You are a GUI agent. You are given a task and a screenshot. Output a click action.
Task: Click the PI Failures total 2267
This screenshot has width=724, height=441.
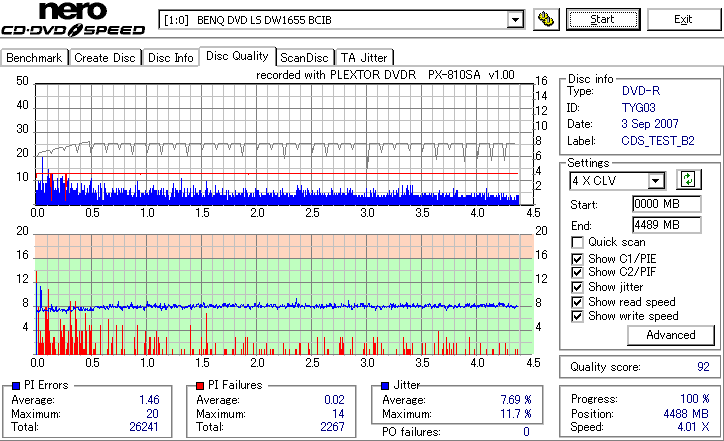[x=332, y=427]
